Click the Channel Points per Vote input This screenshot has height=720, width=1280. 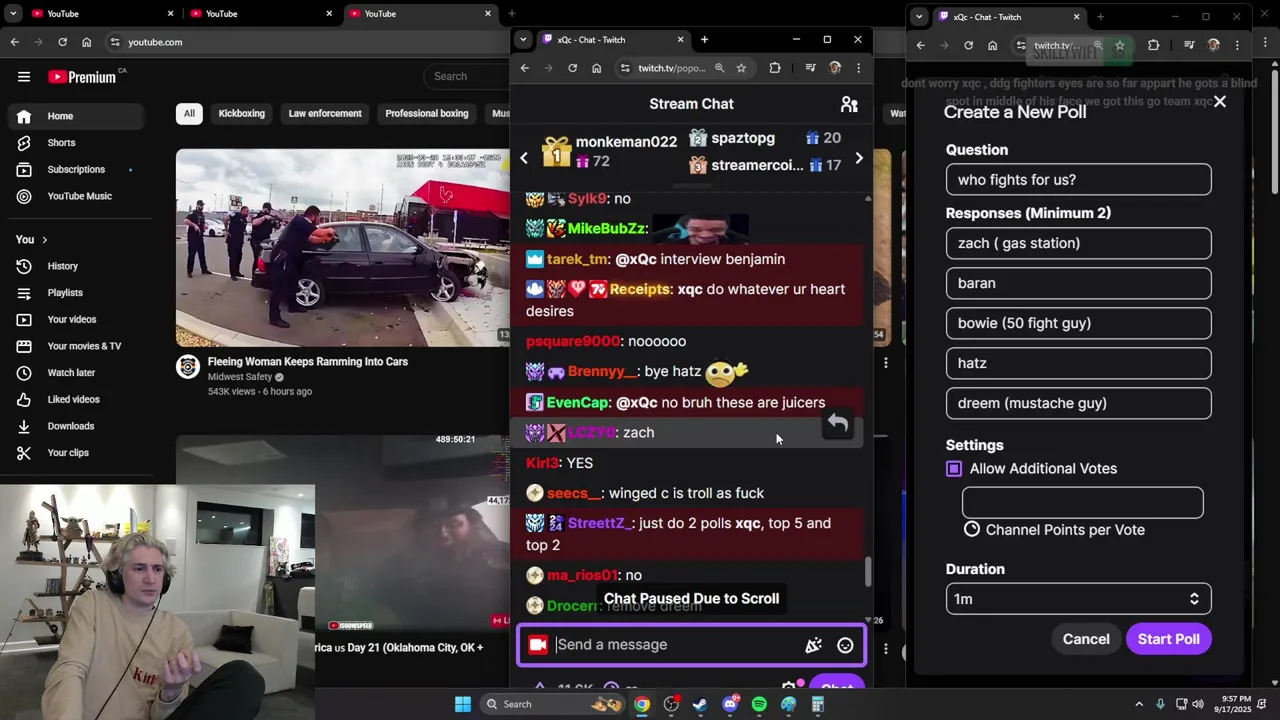point(1082,502)
